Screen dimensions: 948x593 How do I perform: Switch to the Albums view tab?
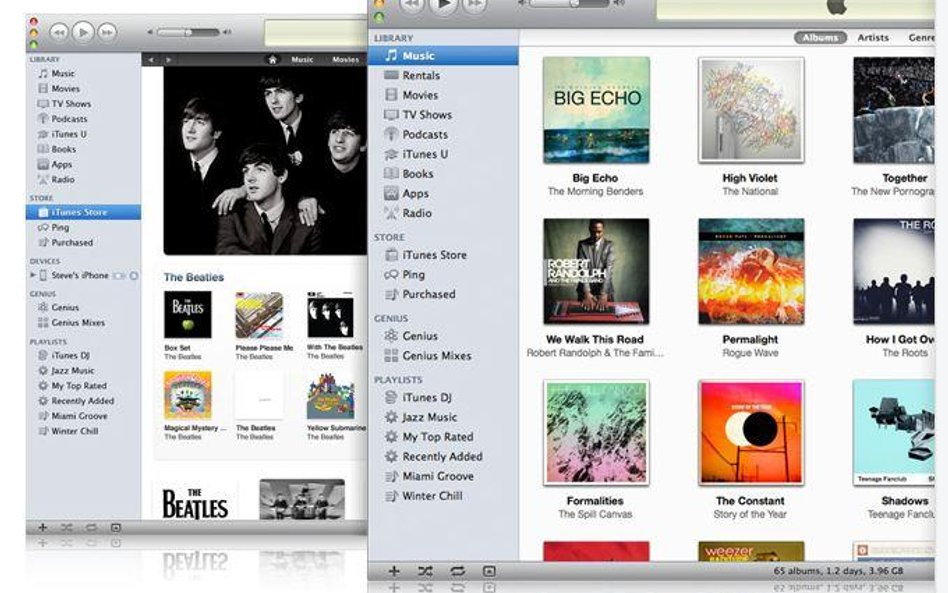tap(820, 37)
